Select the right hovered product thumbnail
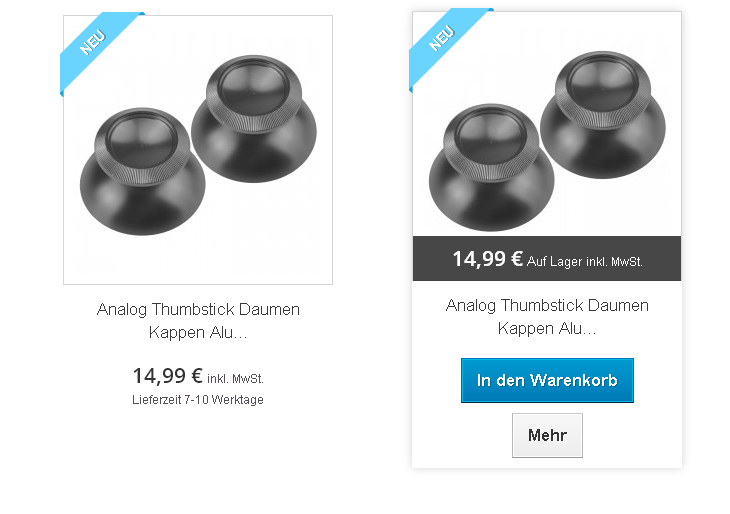 point(547,124)
